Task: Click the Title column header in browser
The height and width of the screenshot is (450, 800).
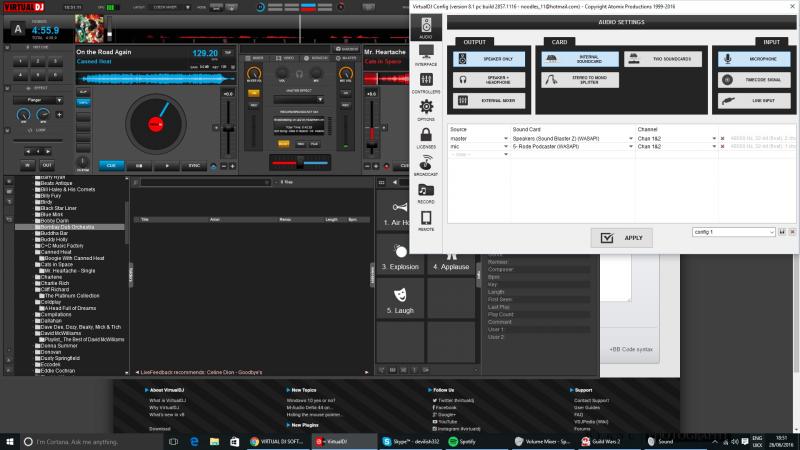Action: pyautogui.click(x=145, y=219)
